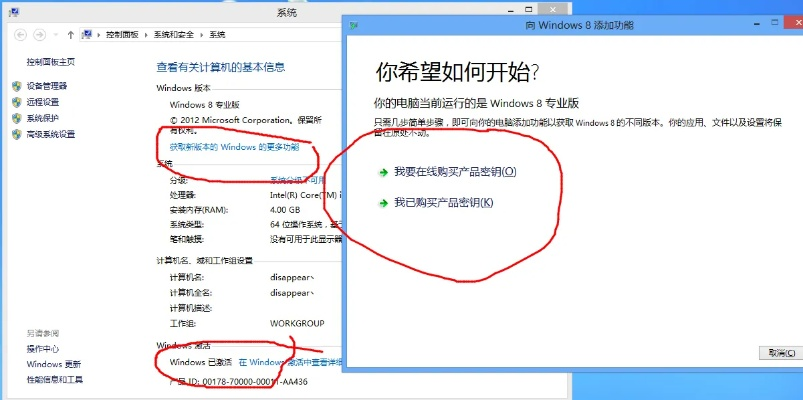Close the System window
Screen dimensions: 803x400
(x=552, y=9)
